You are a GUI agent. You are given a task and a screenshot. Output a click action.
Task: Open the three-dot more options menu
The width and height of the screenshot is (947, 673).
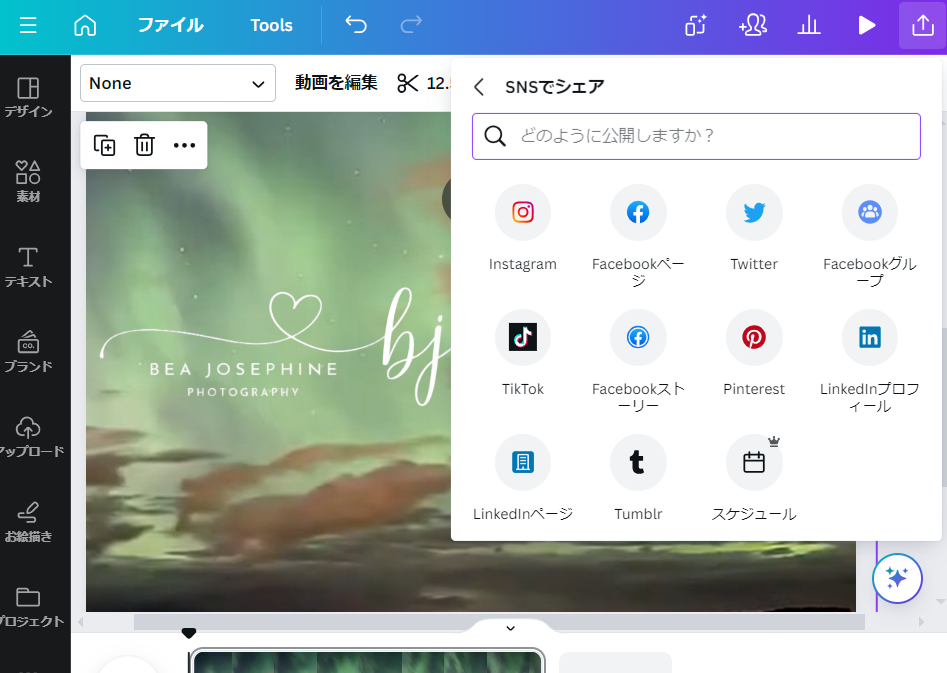(184, 145)
